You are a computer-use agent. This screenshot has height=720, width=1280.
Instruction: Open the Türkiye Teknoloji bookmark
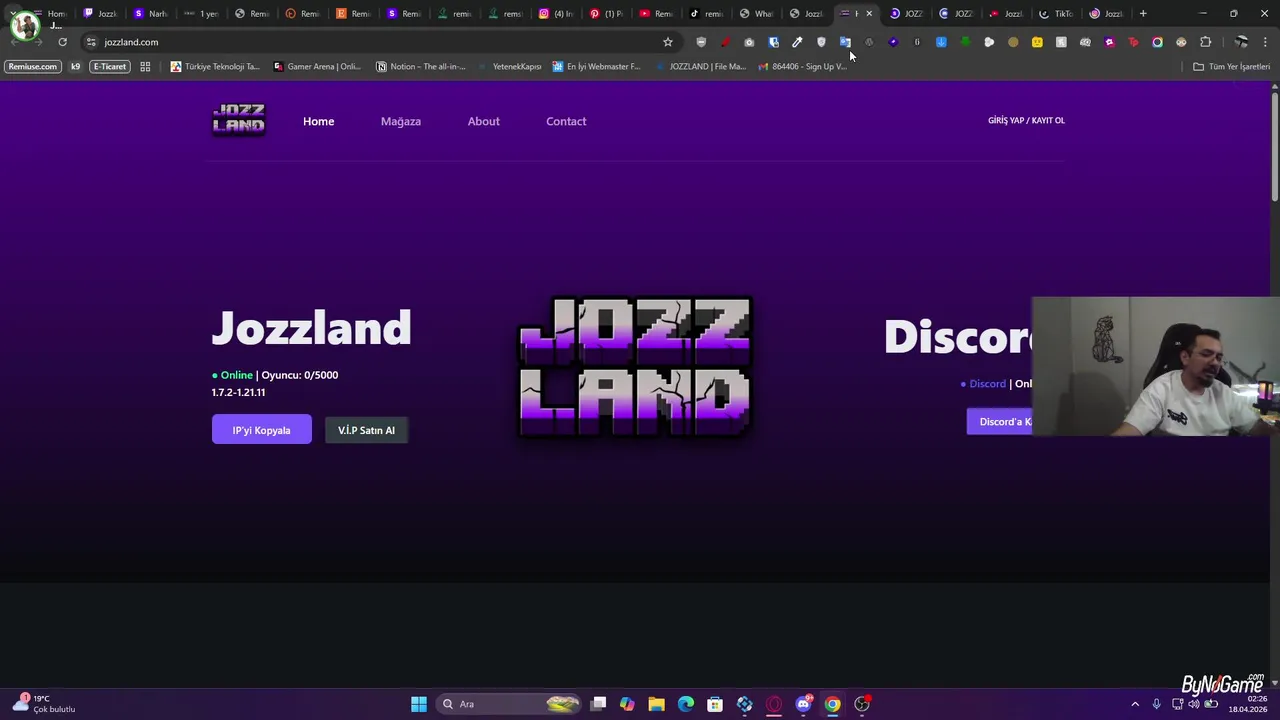click(215, 66)
